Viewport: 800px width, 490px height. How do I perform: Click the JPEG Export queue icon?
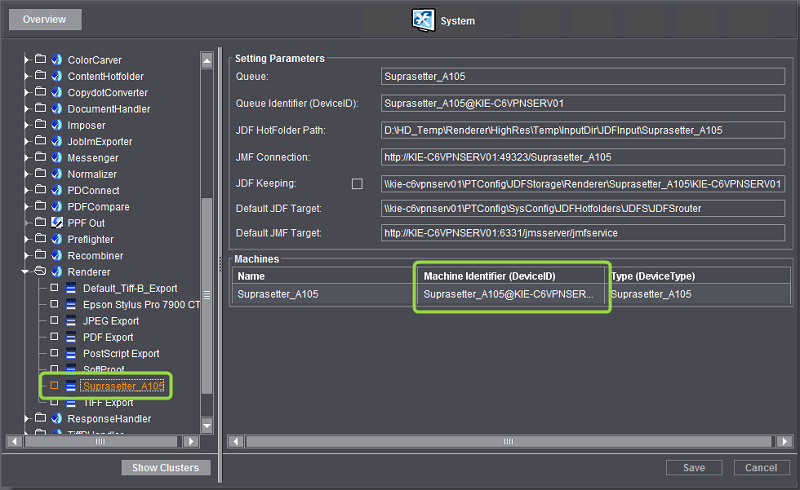71,321
